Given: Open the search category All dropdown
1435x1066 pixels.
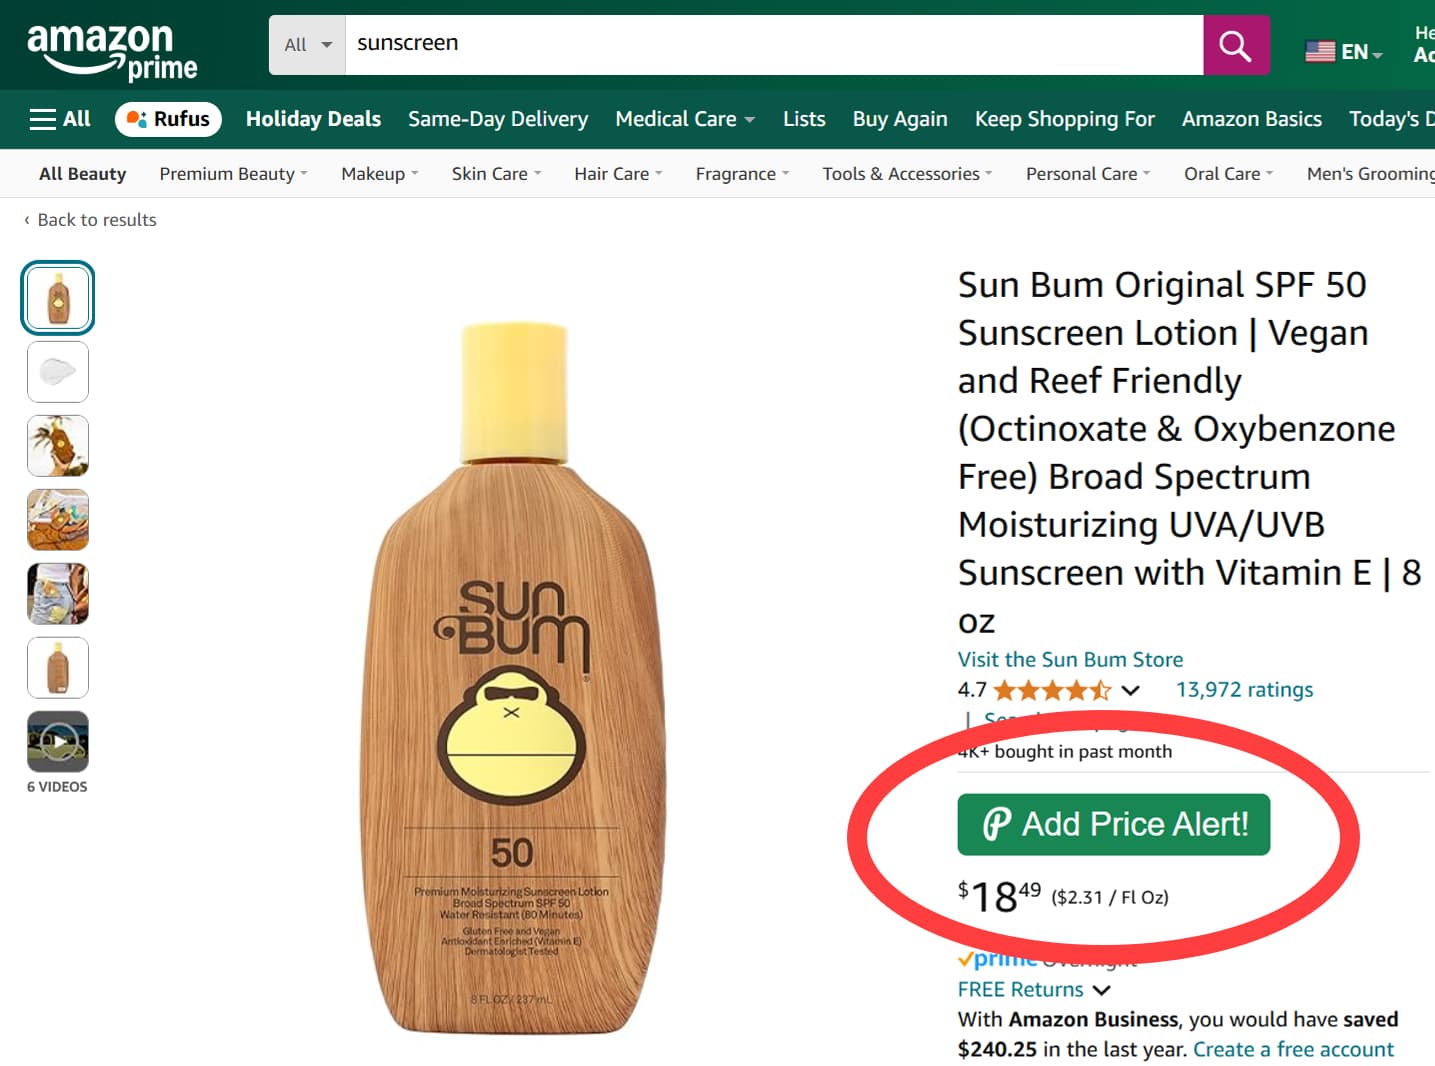Looking at the screenshot, I should pyautogui.click(x=307, y=45).
